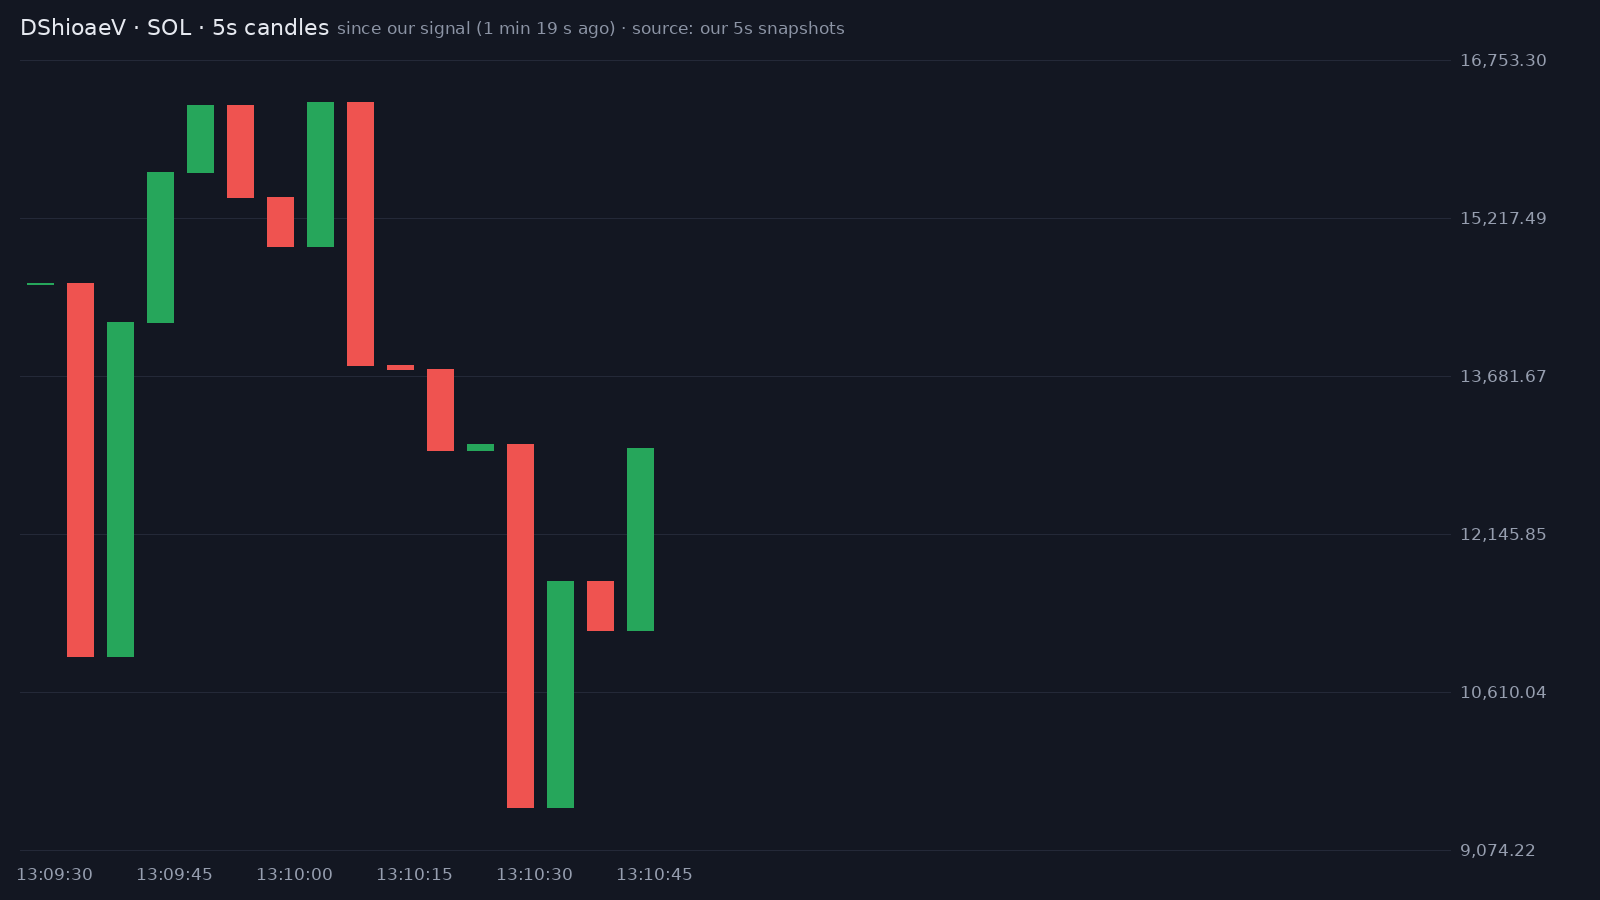Click the 10,610.04 price axis label

pyautogui.click(x=1503, y=693)
